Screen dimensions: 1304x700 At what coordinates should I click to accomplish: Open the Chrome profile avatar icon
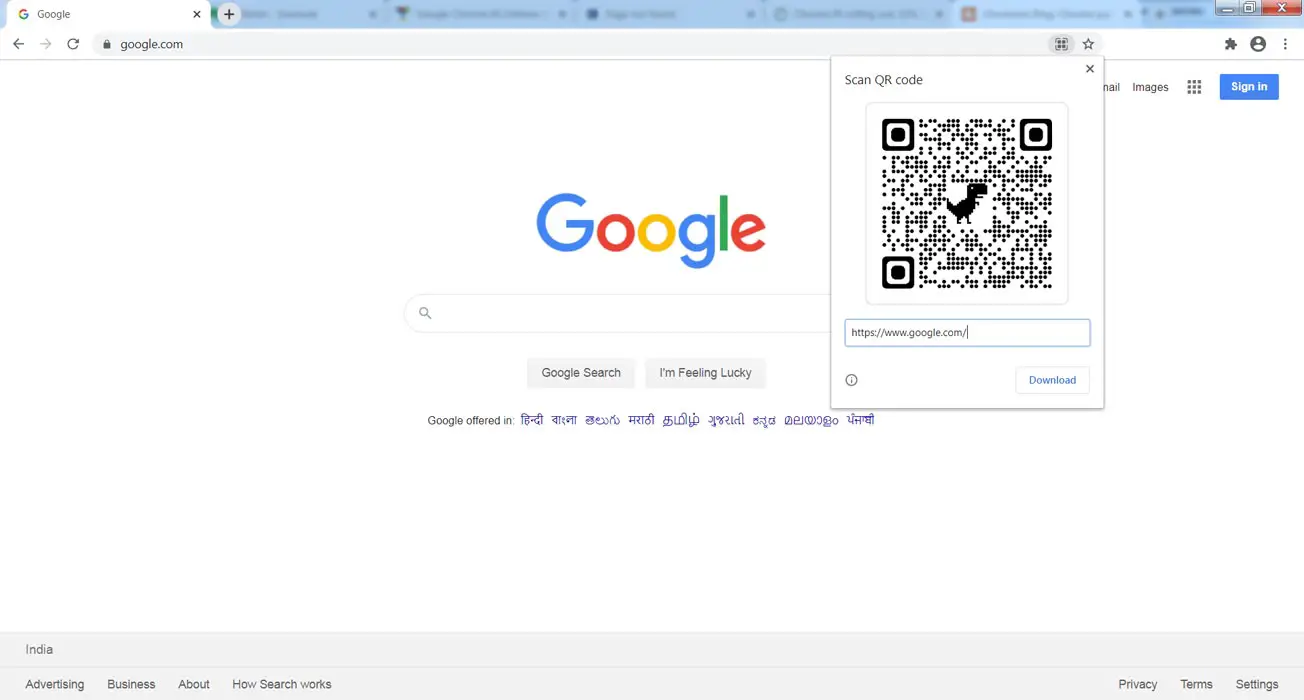coord(1258,44)
